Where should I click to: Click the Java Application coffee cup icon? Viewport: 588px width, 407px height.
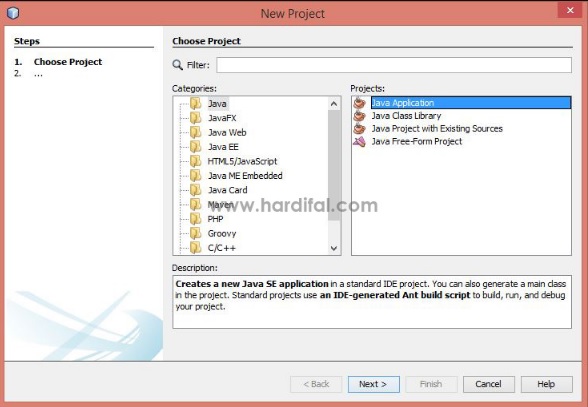pos(359,102)
